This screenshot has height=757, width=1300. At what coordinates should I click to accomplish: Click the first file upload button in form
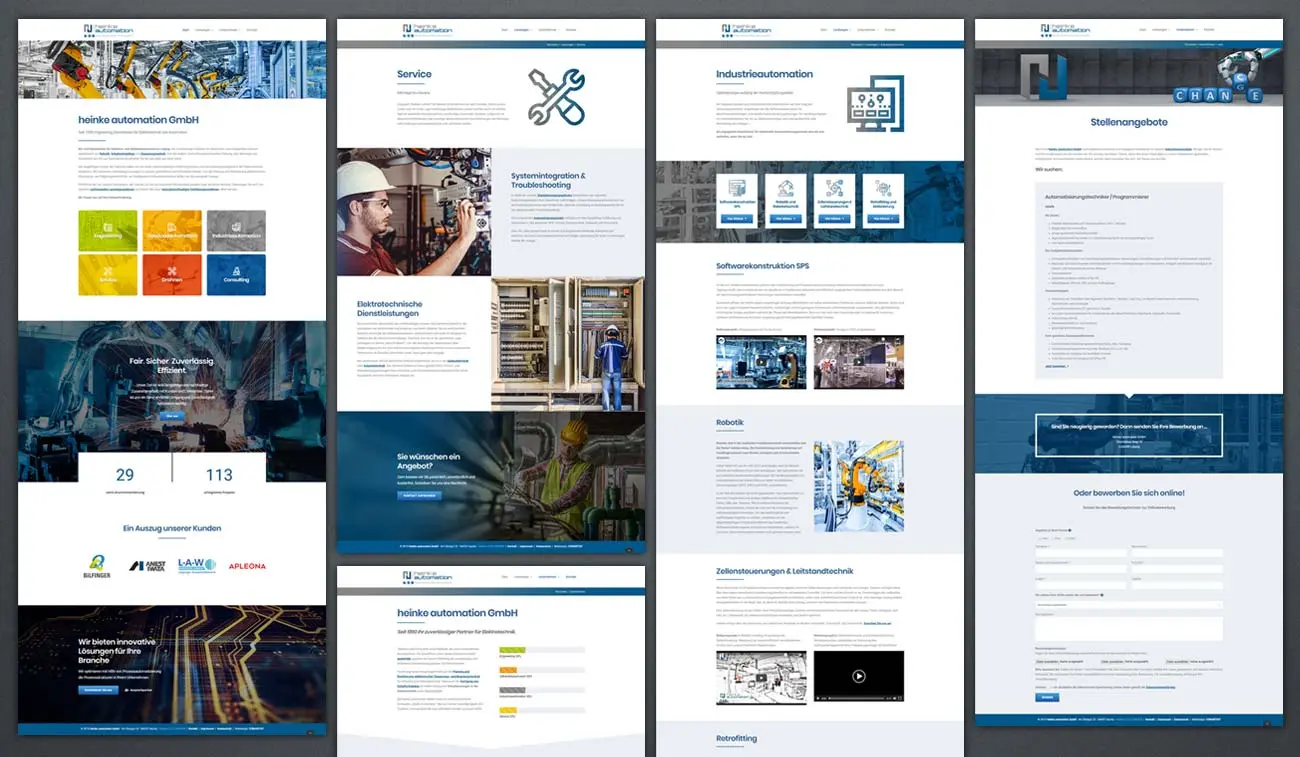1046,661
